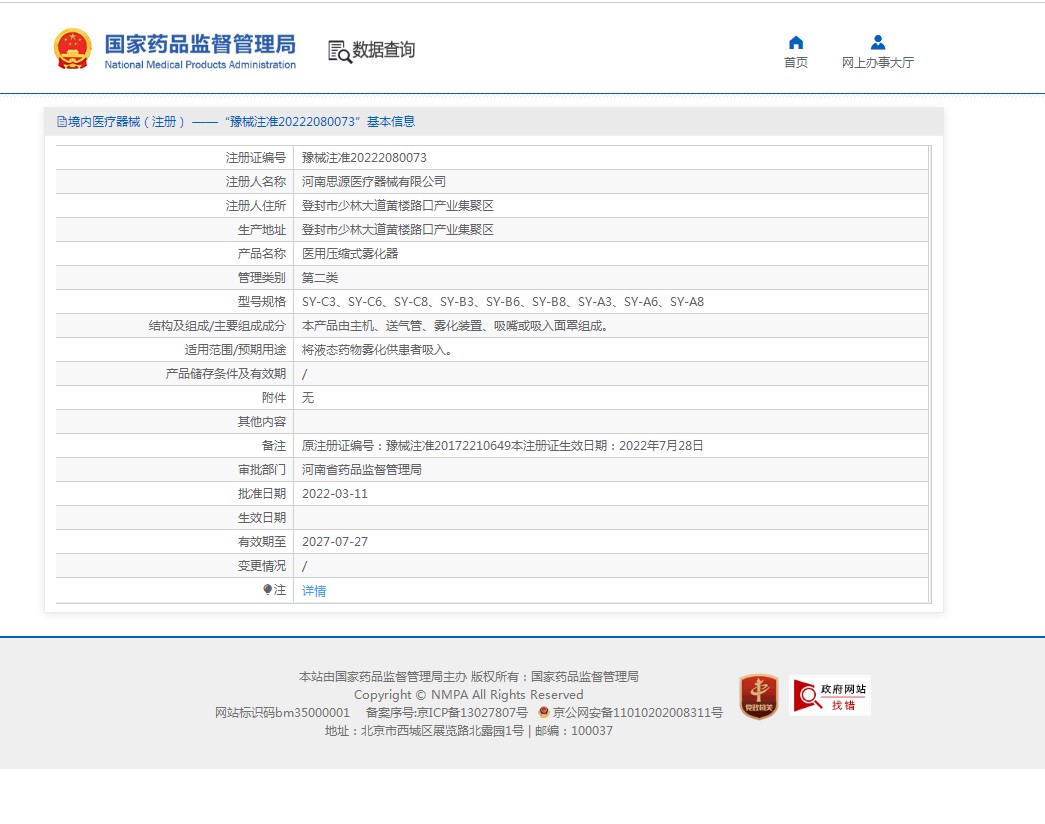Click the 产品名称 label
The height and width of the screenshot is (824, 1045).
click(262, 254)
